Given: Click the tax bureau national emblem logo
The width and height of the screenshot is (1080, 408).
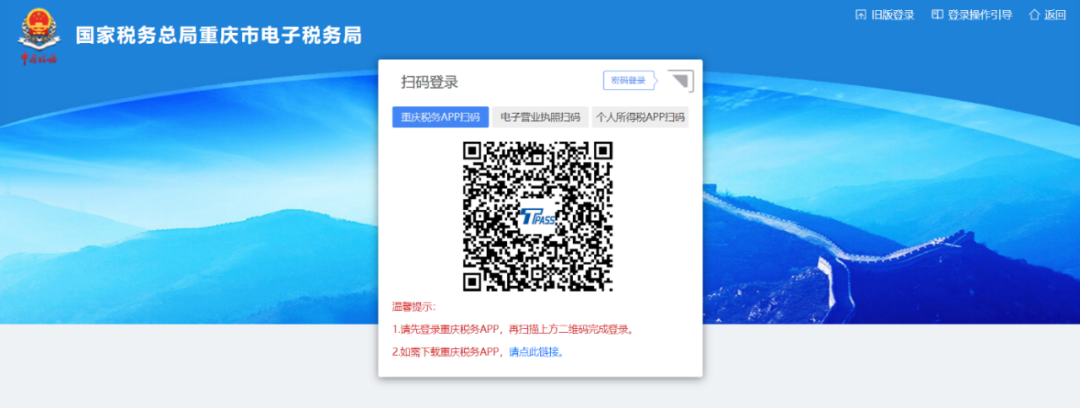Looking at the screenshot, I should point(39,36).
